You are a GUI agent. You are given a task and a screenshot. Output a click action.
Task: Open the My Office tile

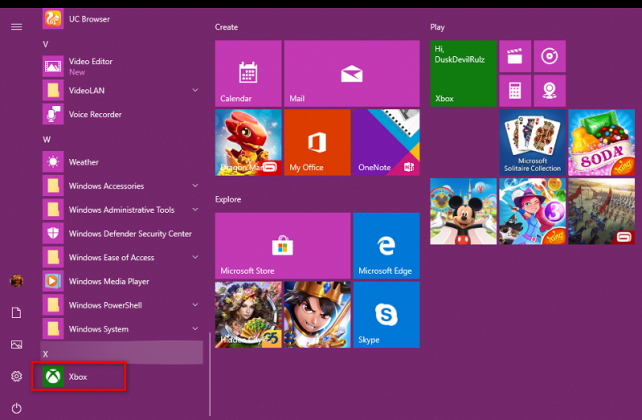(317, 142)
